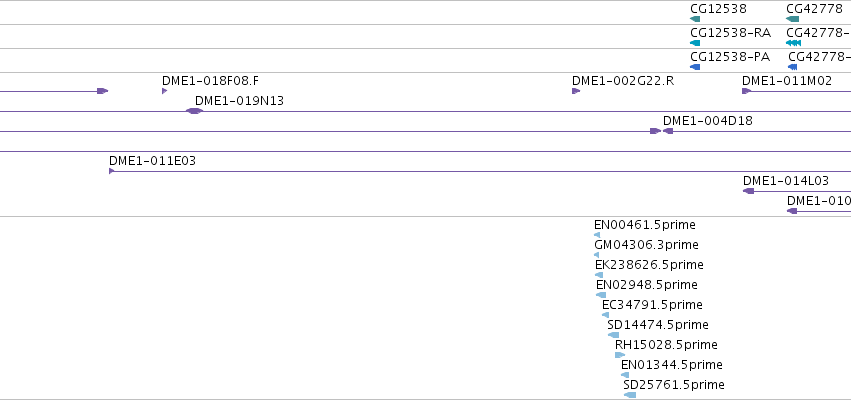Click DME1-002G22.R clone end arrow

coord(576,91)
